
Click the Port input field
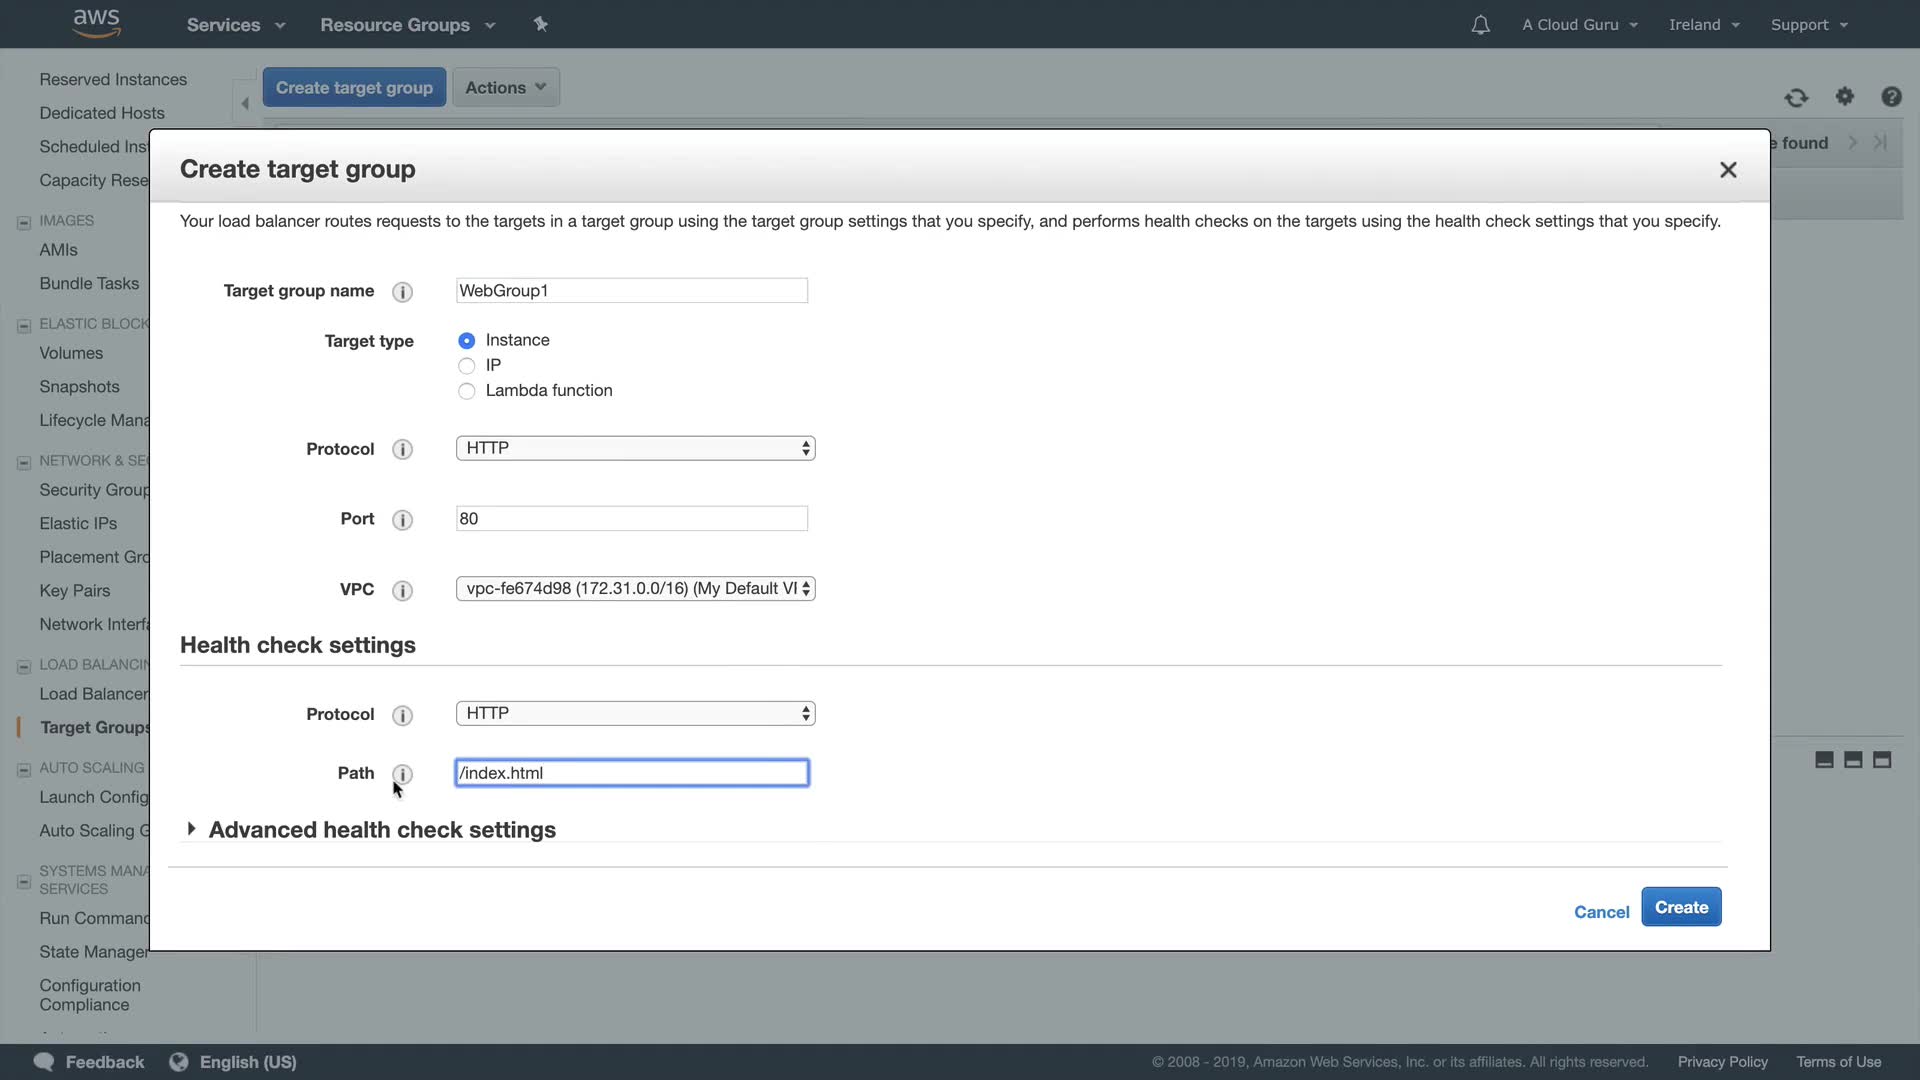(631, 519)
